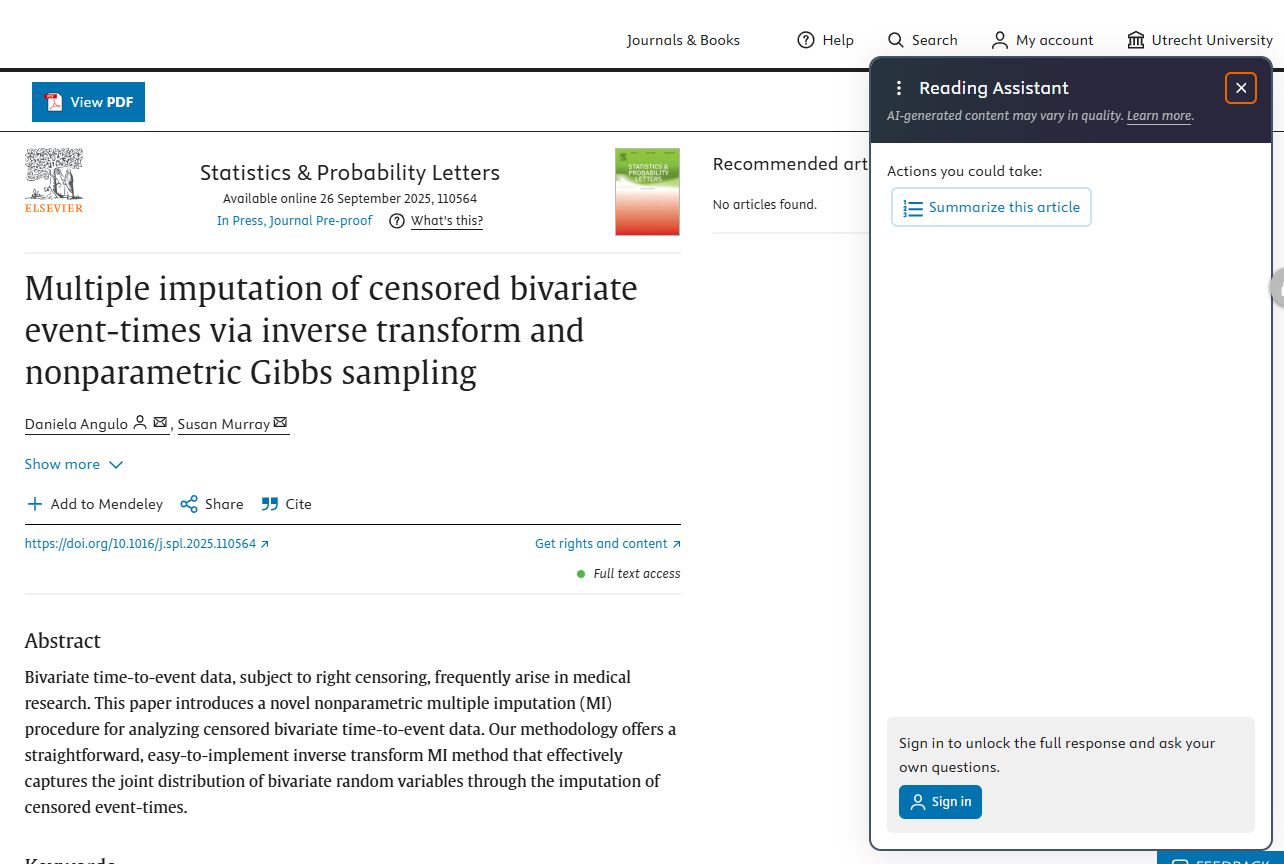
Task: Close the Reading Assistant panel
Action: [1241, 88]
